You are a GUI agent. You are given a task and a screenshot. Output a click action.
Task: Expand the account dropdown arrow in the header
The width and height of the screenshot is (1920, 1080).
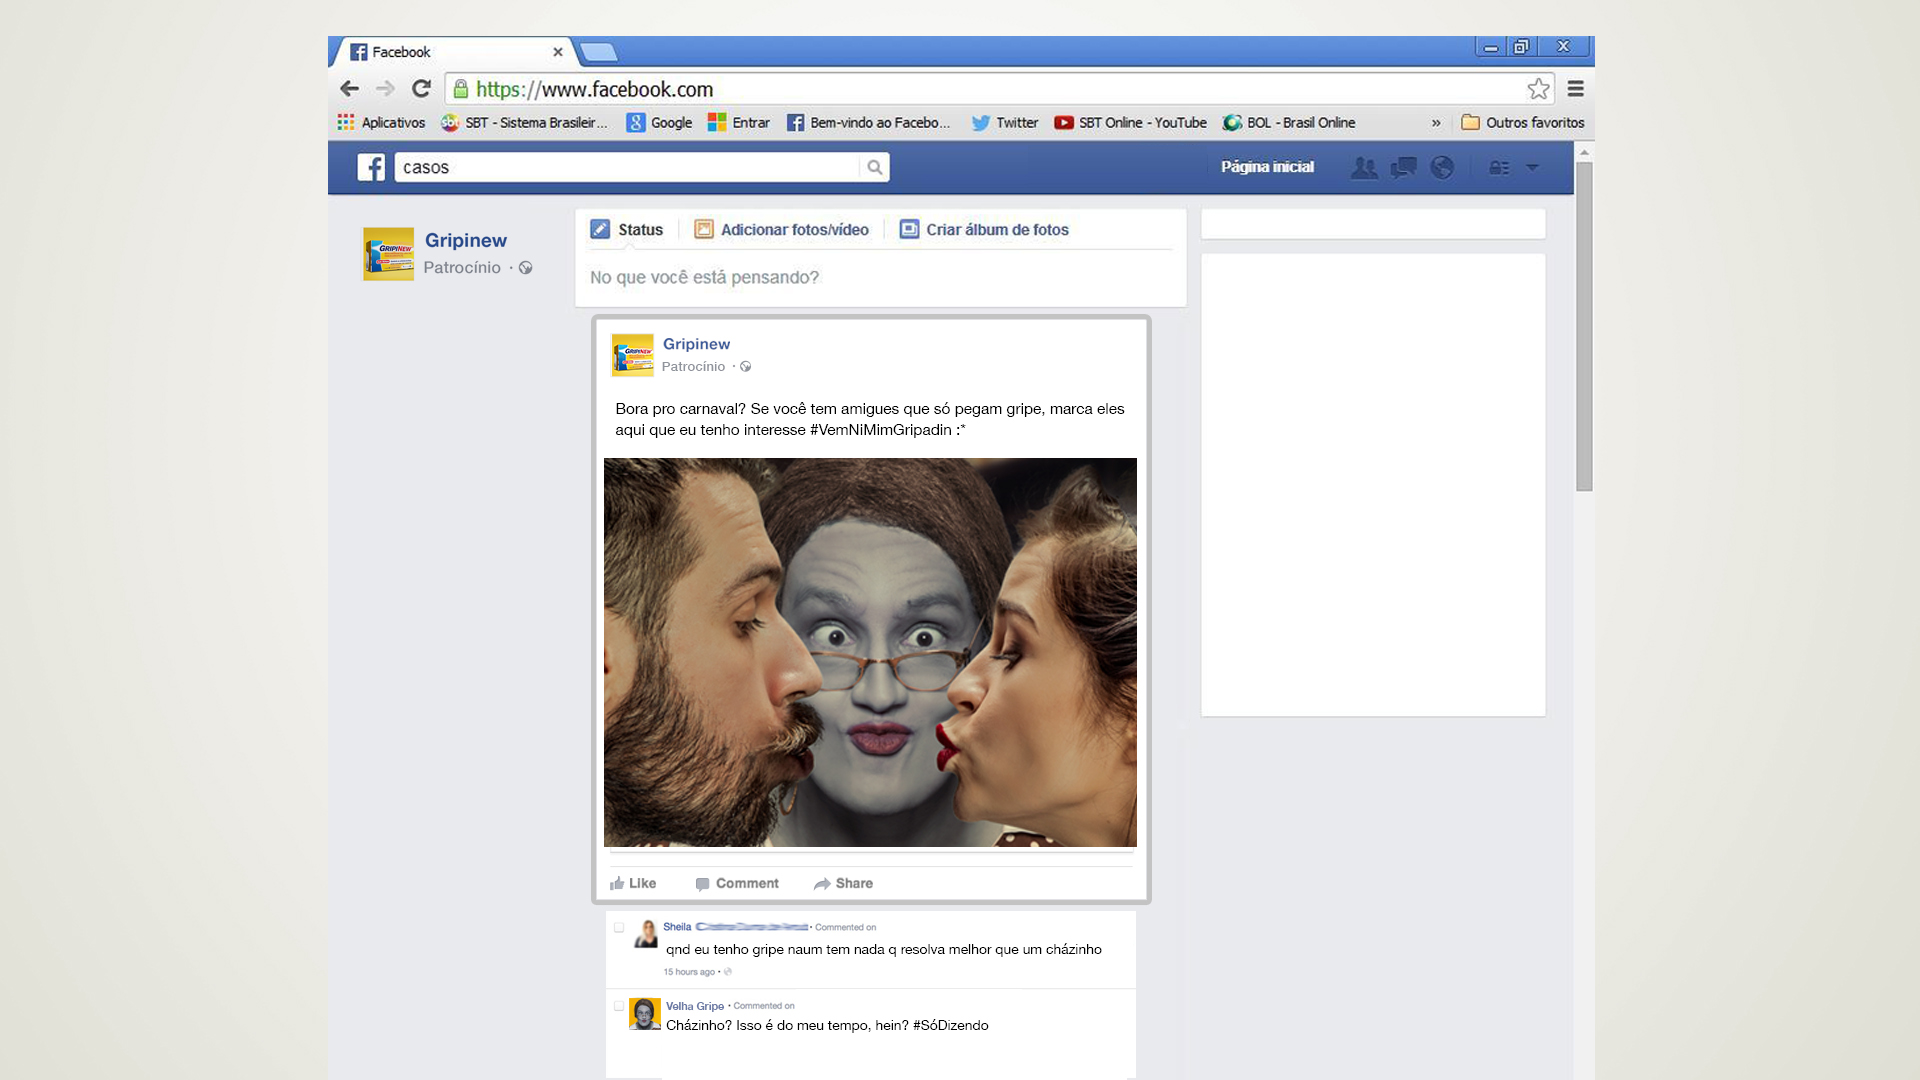coord(1532,168)
